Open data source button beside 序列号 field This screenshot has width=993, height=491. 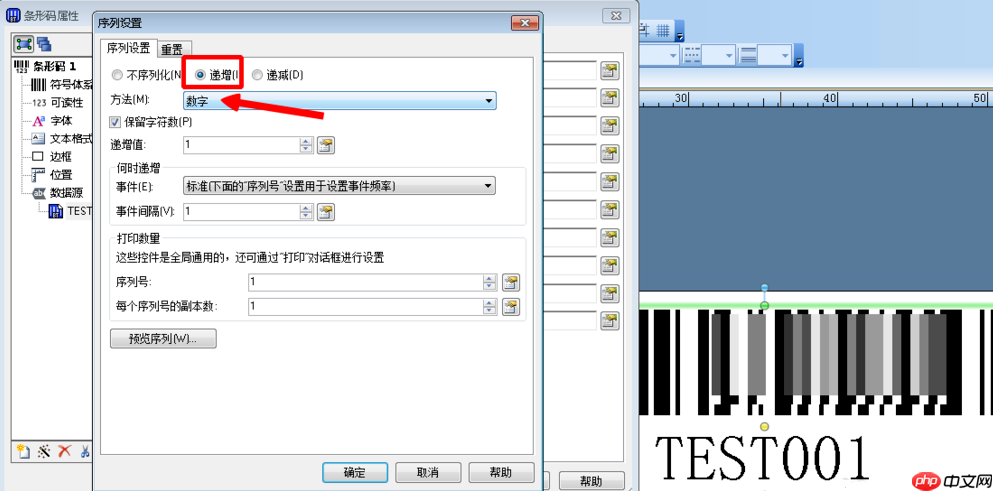tap(510, 282)
